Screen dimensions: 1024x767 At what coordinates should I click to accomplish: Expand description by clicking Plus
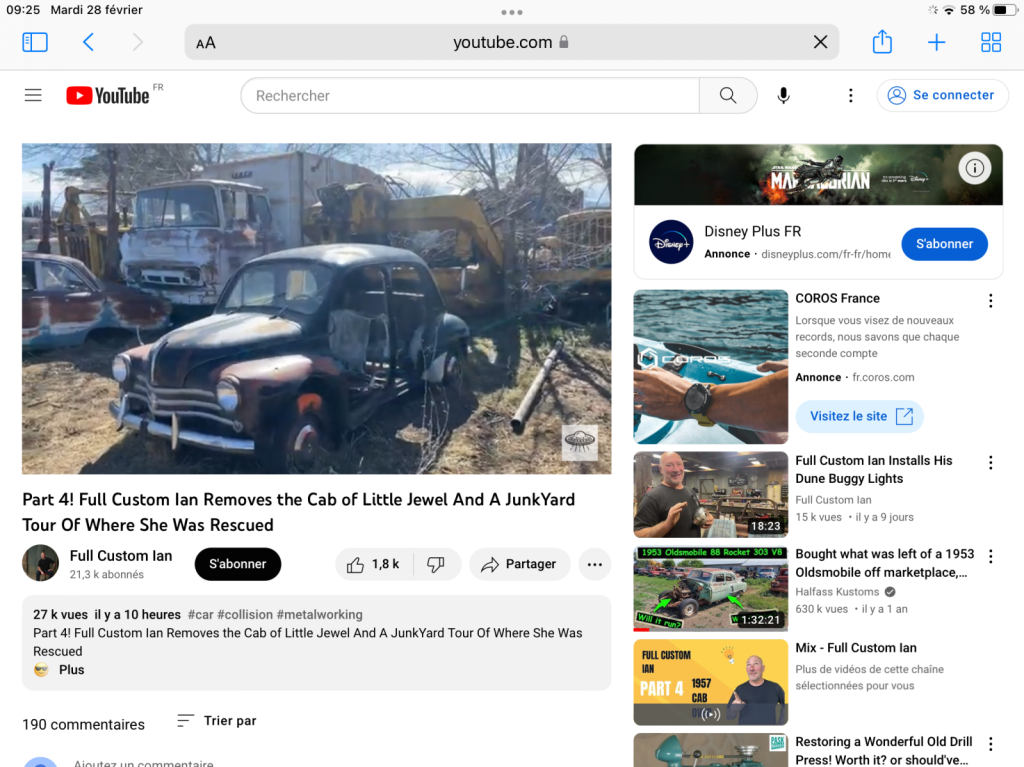click(x=71, y=670)
